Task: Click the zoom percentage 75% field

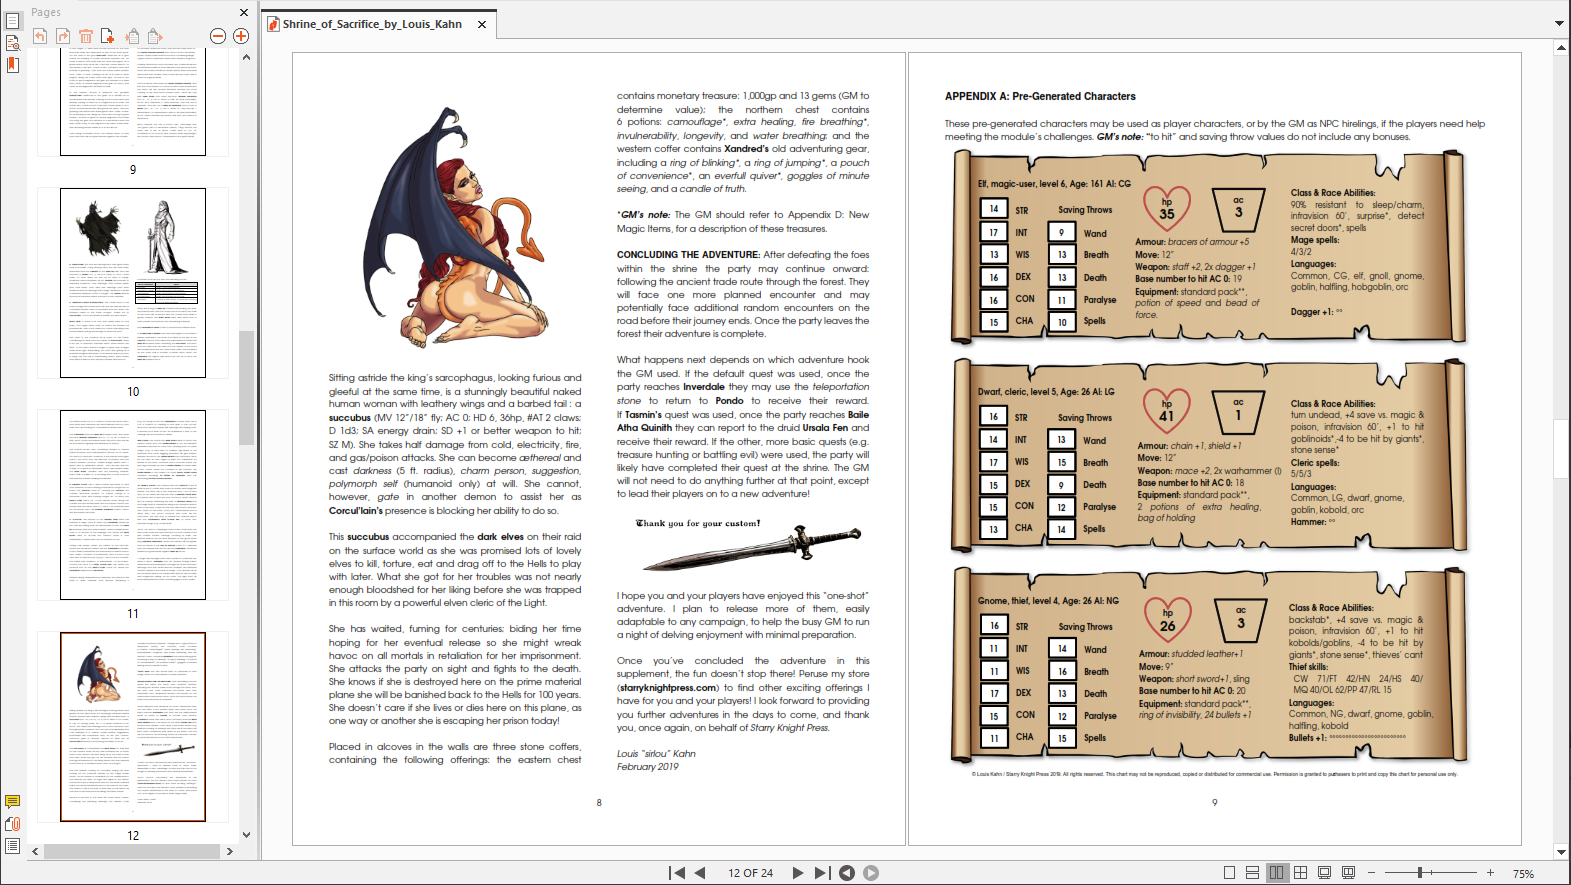Action: coord(1523,873)
